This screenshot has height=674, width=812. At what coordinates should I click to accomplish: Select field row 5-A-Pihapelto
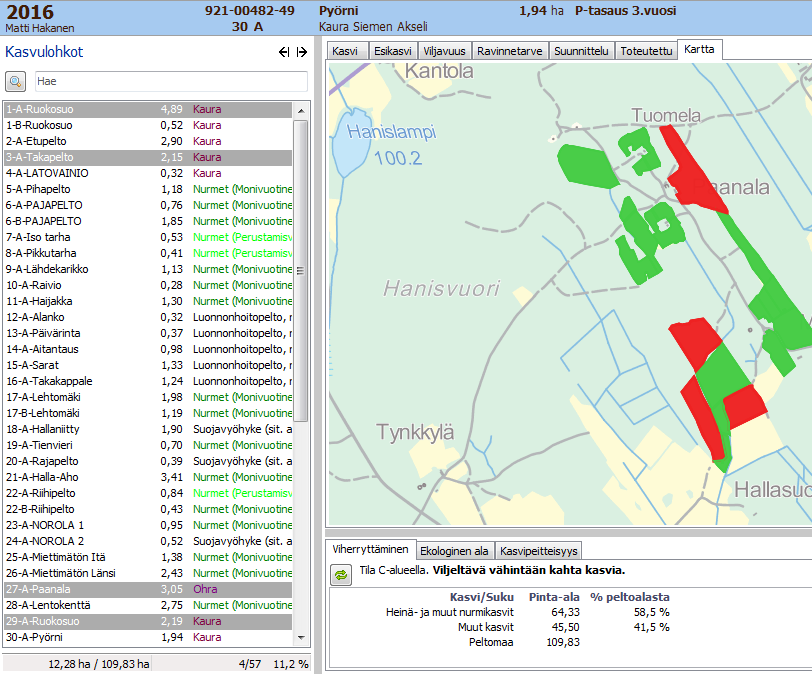[148, 189]
